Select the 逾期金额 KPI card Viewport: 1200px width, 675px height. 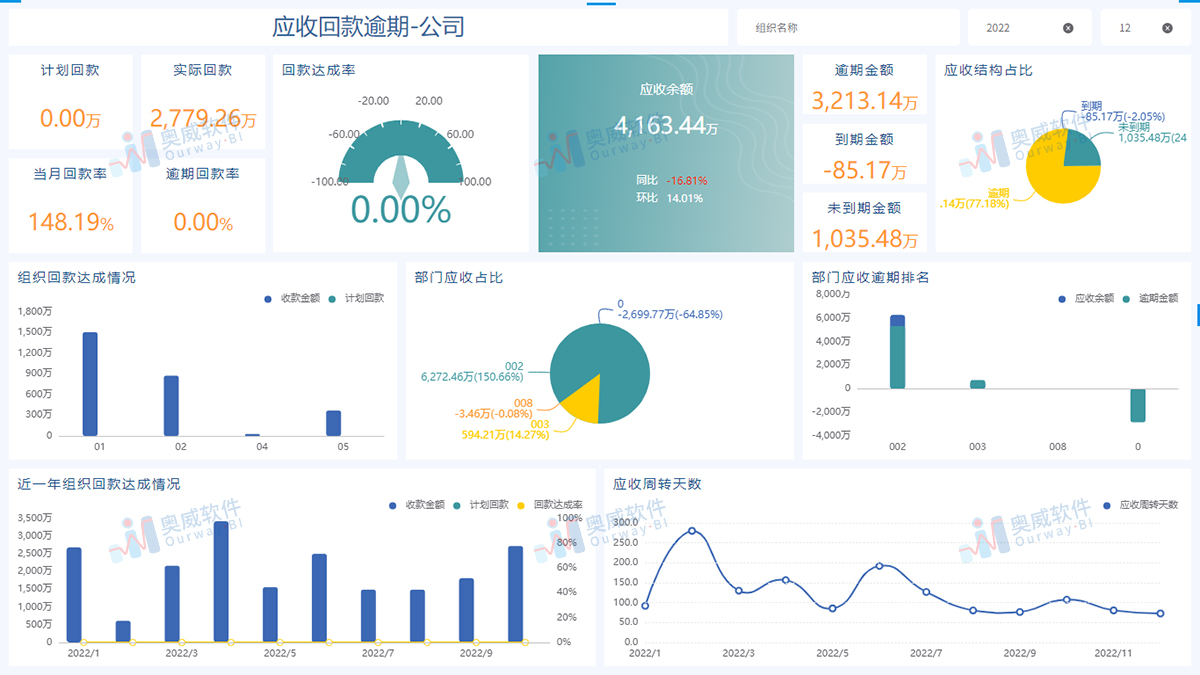[x=864, y=86]
